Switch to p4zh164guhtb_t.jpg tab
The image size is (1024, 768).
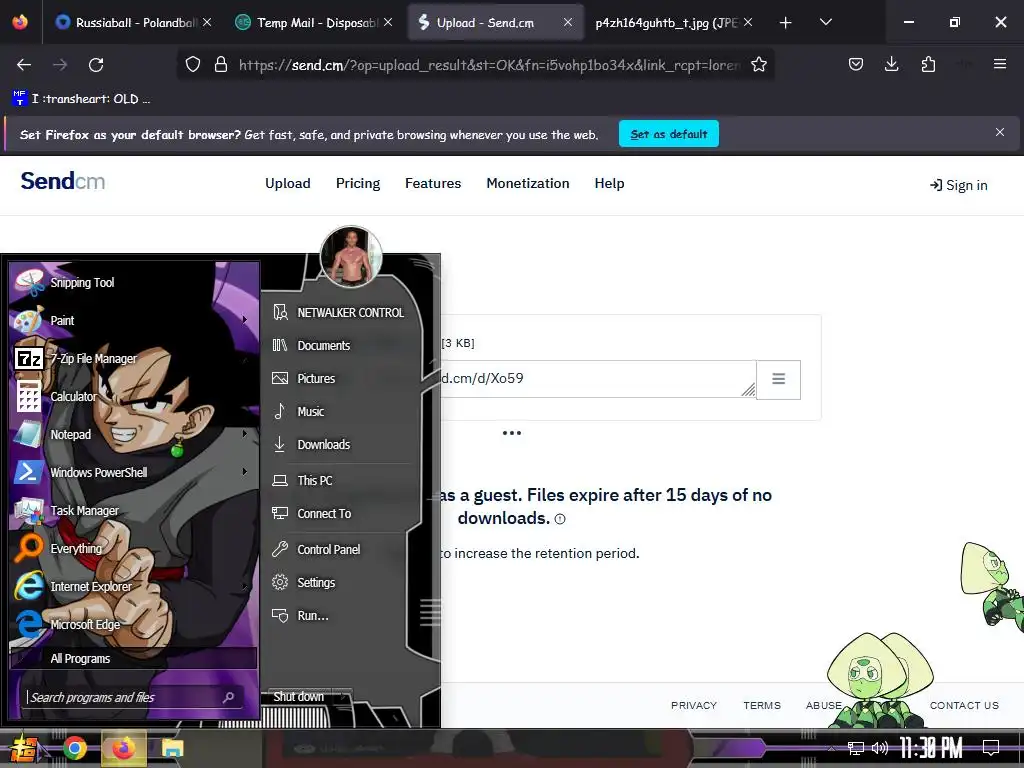(x=673, y=22)
